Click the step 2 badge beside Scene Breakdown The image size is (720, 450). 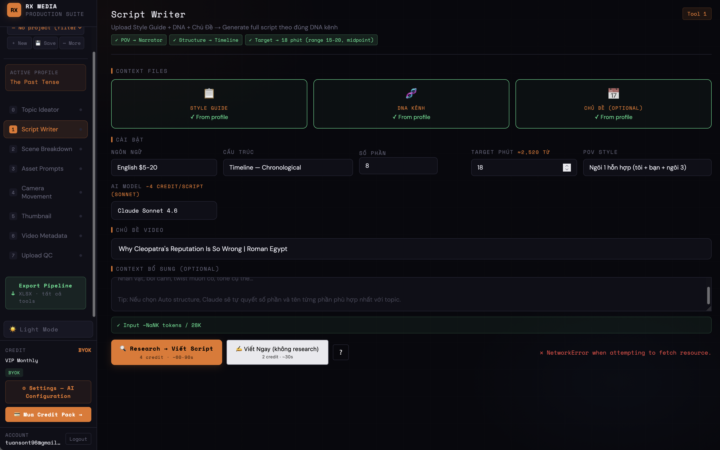coord(13,149)
